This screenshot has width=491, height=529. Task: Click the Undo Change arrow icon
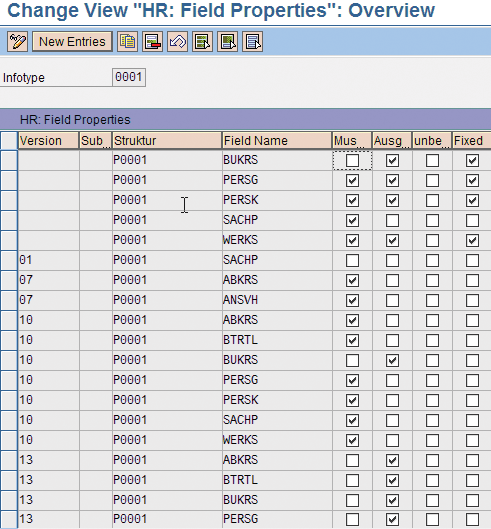[x=177, y=42]
